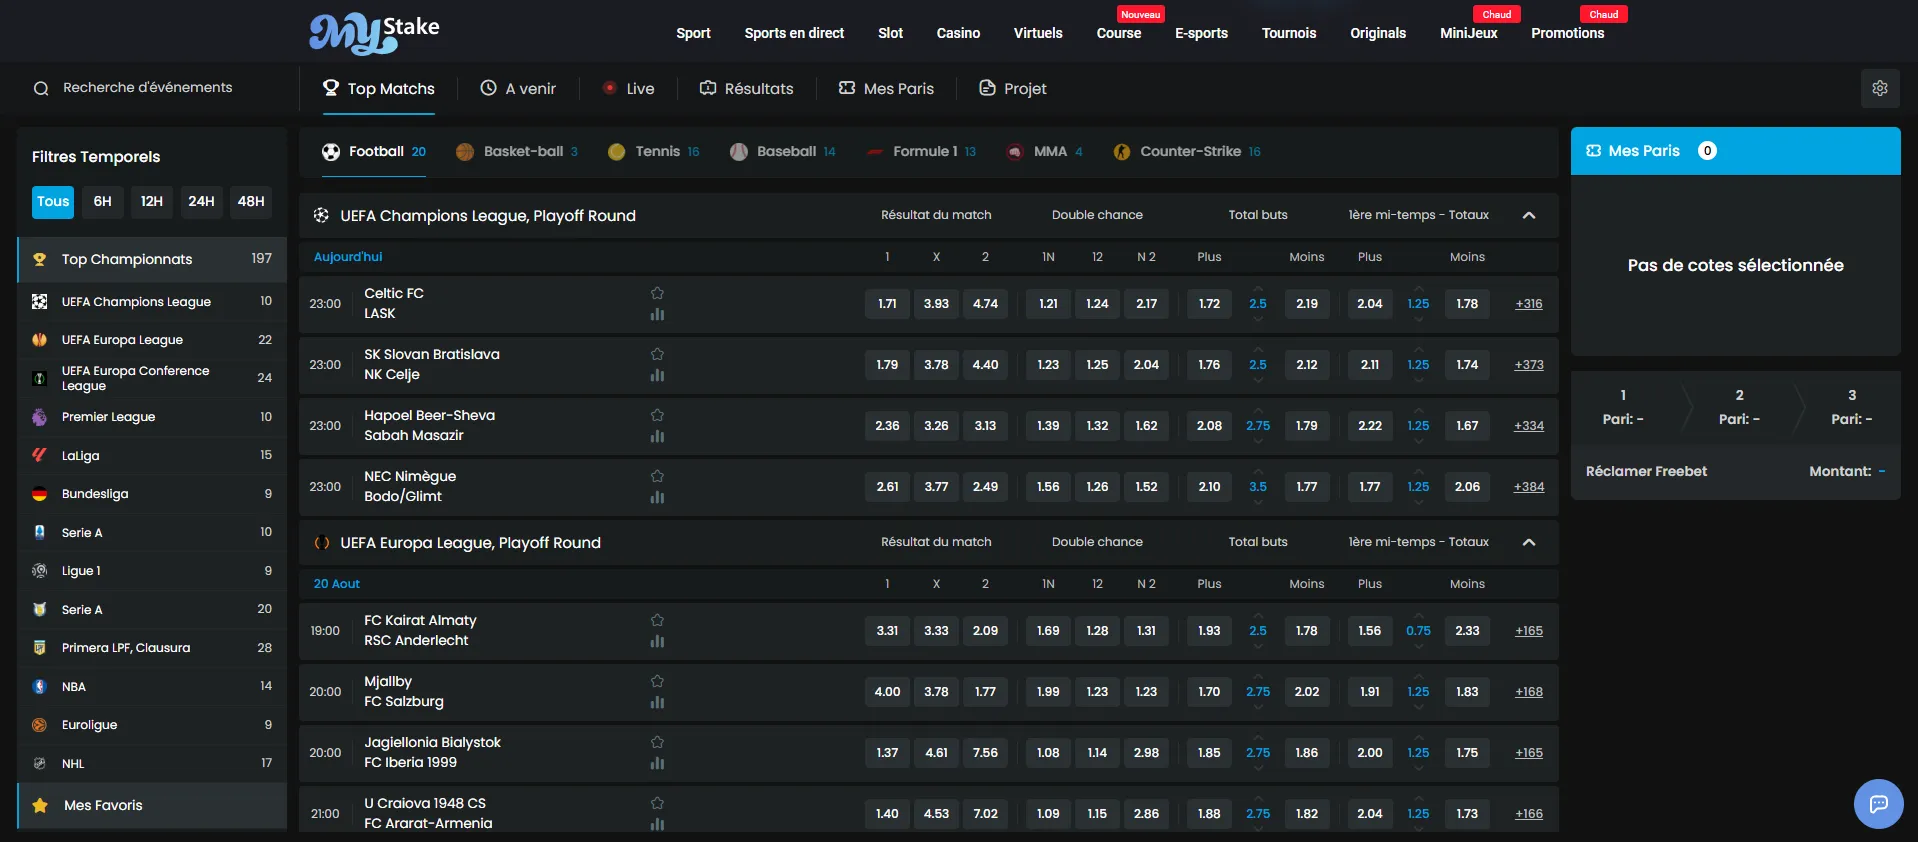
Task: Open +384 markets for NEC Nimègue
Action: click(x=1528, y=487)
